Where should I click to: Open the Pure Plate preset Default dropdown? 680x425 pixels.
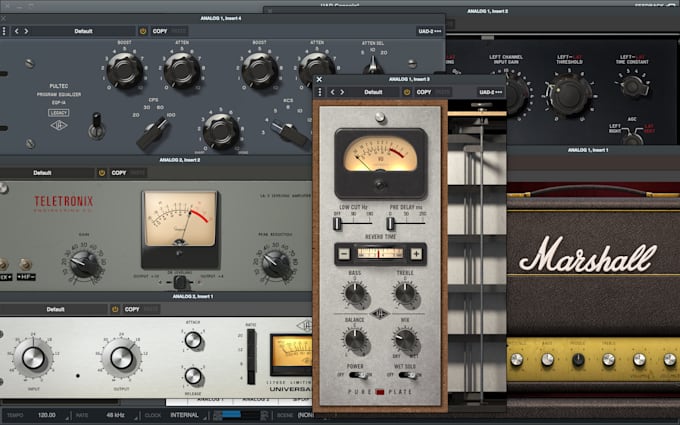coord(373,92)
